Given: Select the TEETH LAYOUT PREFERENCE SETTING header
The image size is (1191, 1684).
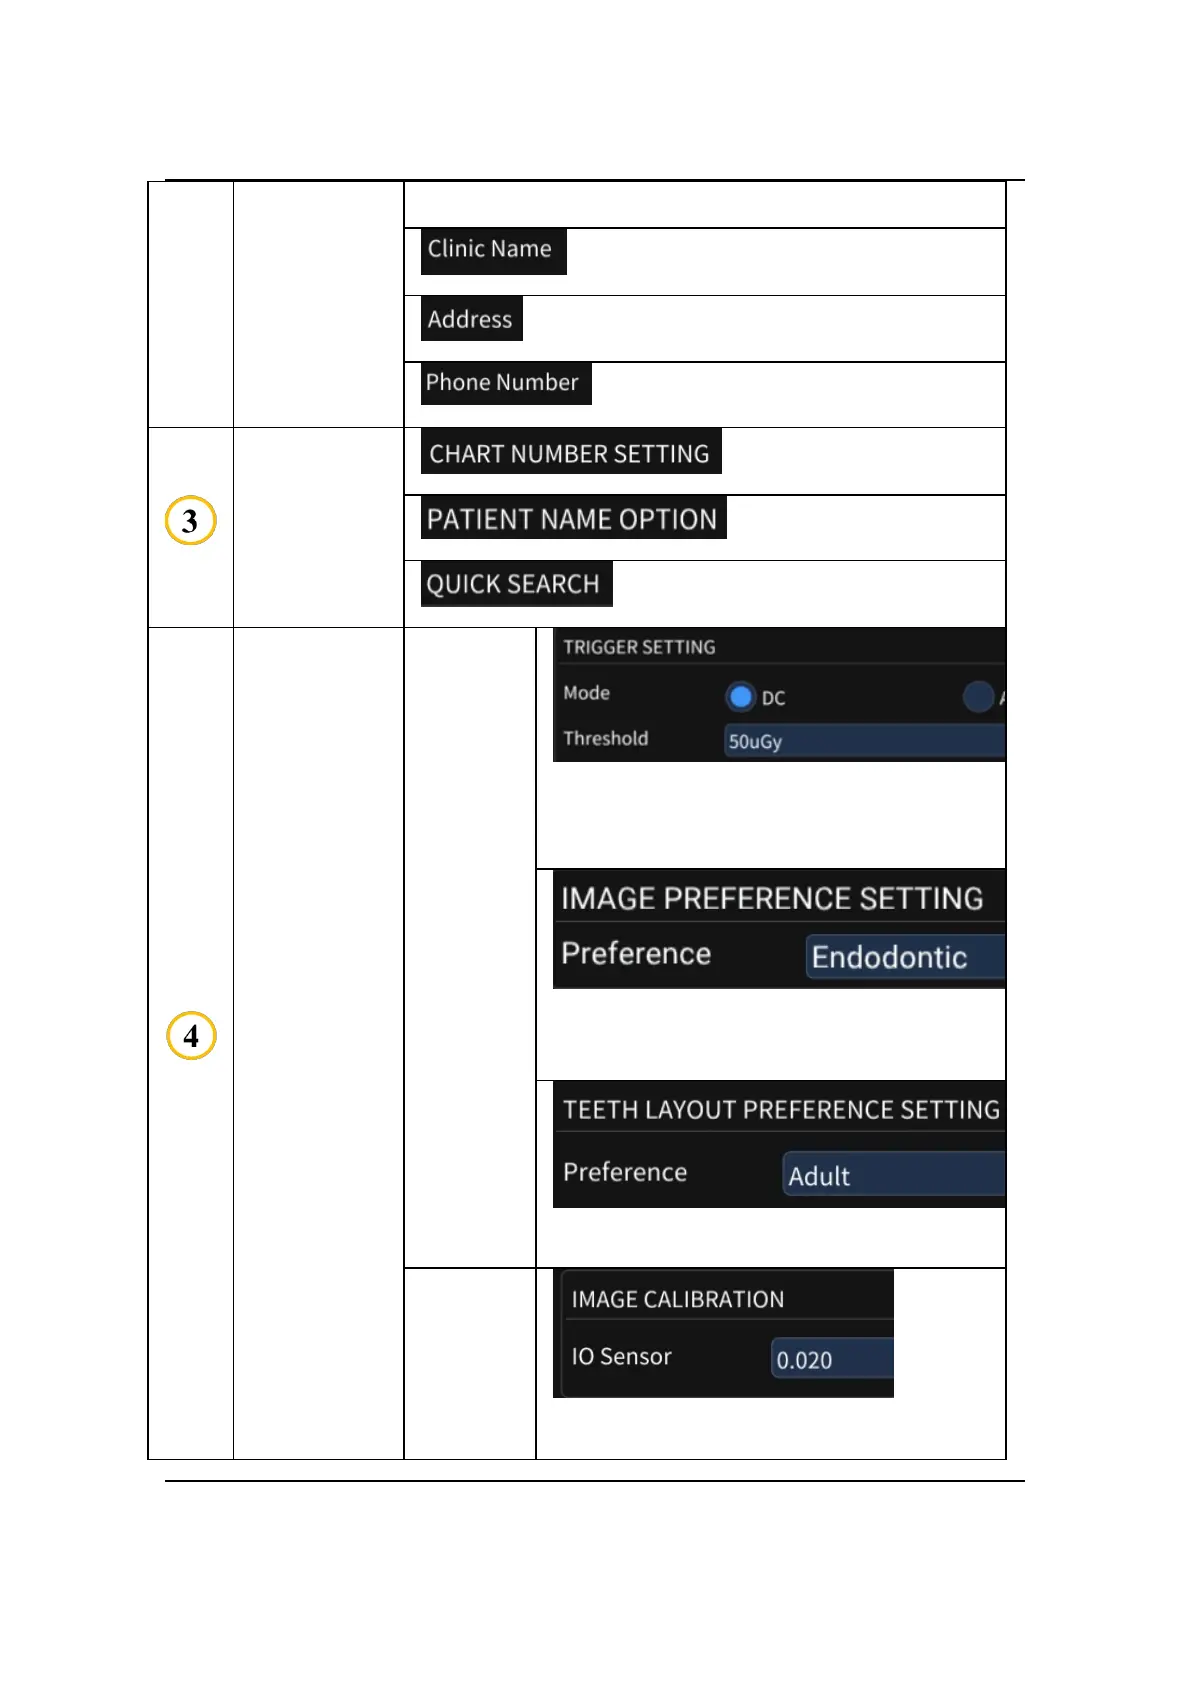Looking at the screenshot, I should coord(781,1110).
